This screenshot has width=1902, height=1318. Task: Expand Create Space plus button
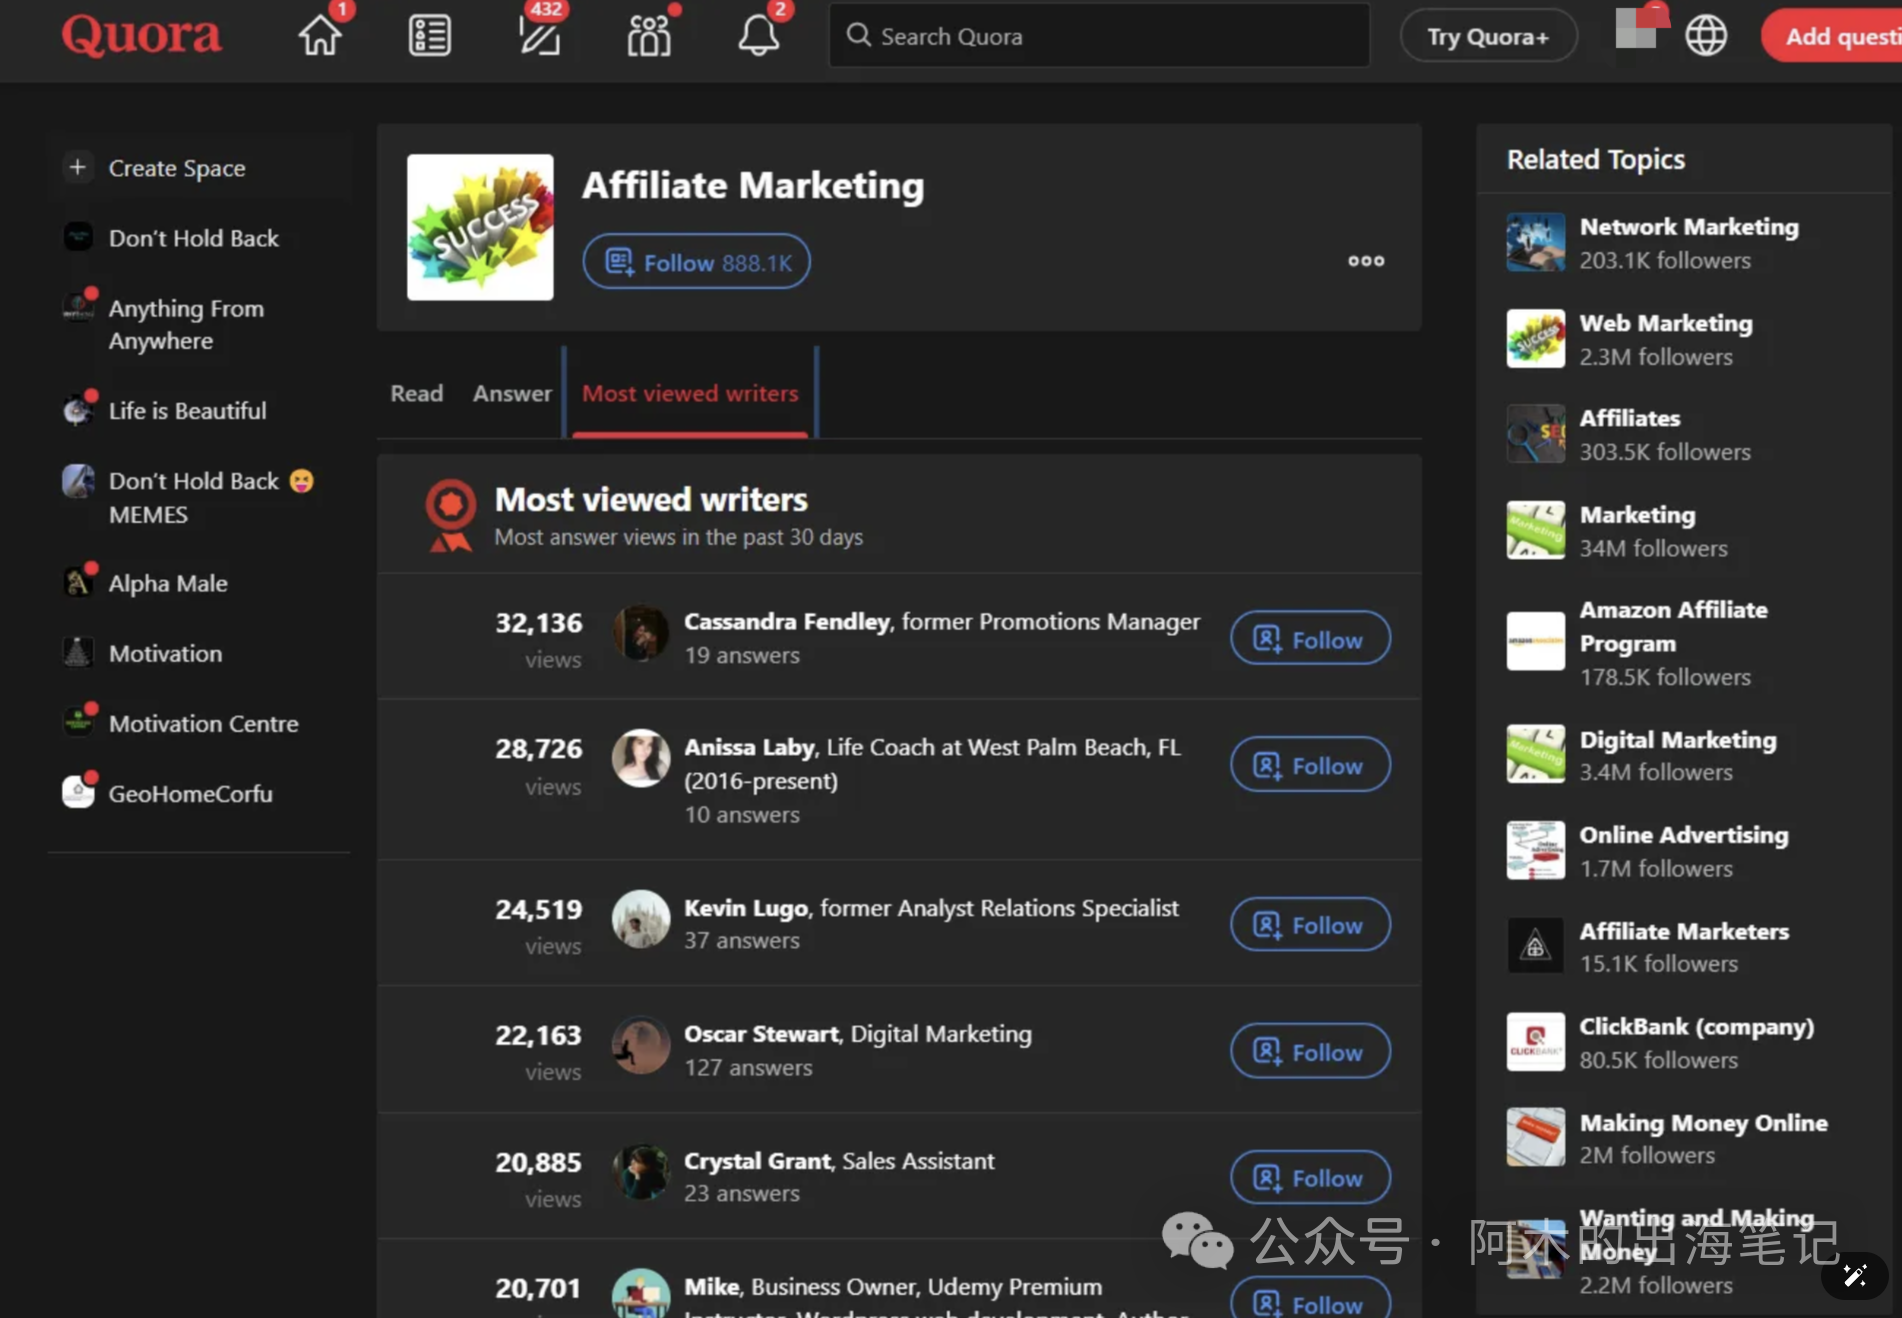pyautogui.click(x=78, y=167)
